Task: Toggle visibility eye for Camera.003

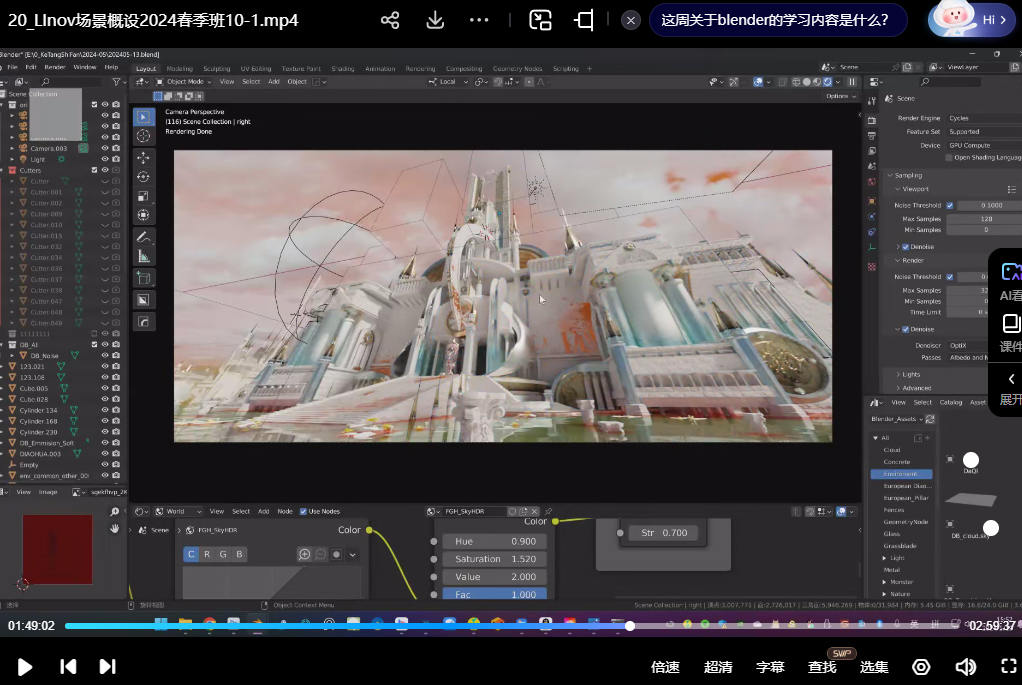Action: [104, 148]
